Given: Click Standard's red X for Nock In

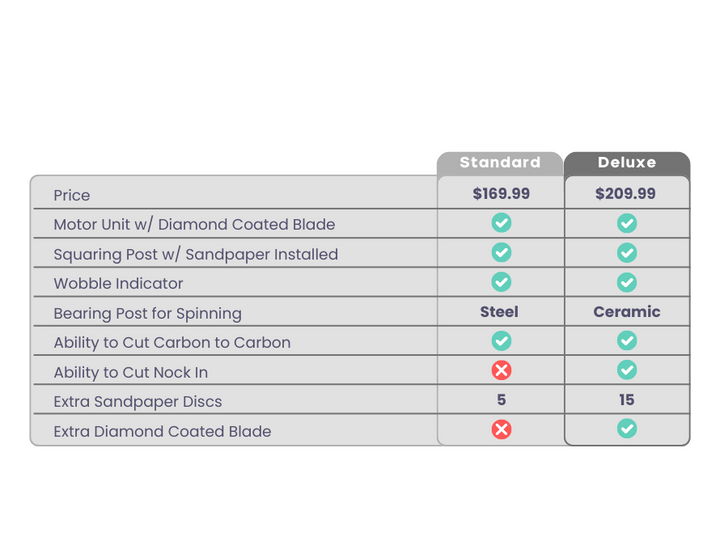Looking at the screenshot, I should click(501, 370).
